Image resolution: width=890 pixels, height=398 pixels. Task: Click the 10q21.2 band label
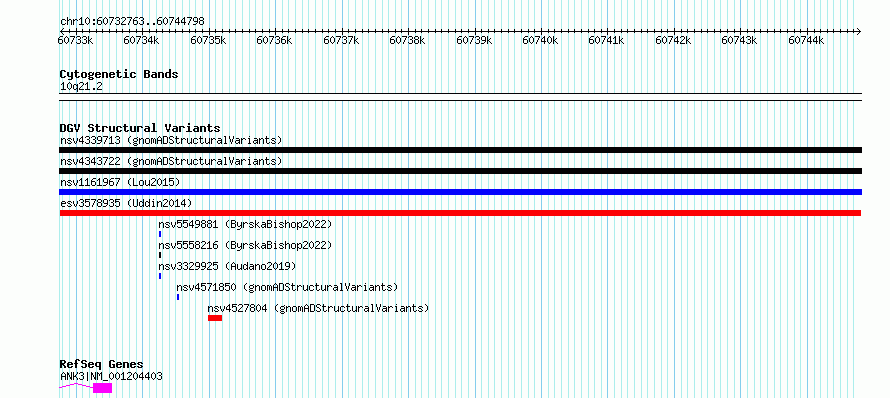[81, 87]
